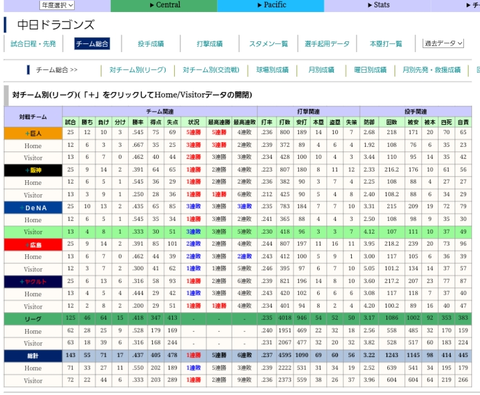Click the 失点 runs allowed column header
Screen dimensions: 480x395
tap(172, 122)
